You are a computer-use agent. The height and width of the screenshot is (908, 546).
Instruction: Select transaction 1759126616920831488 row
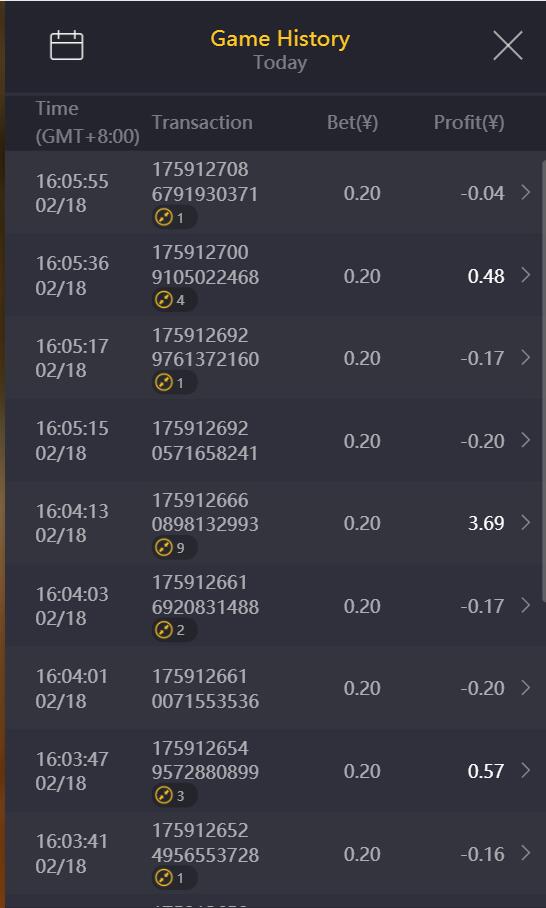pyautogui.click(x=273, y=606)
